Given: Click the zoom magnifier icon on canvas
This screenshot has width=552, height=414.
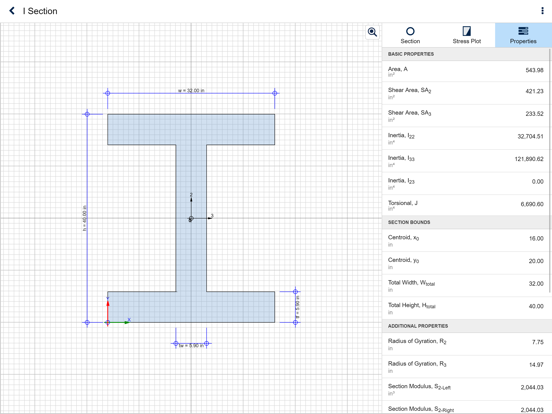Looking at the screenshot, I should 372,32.
